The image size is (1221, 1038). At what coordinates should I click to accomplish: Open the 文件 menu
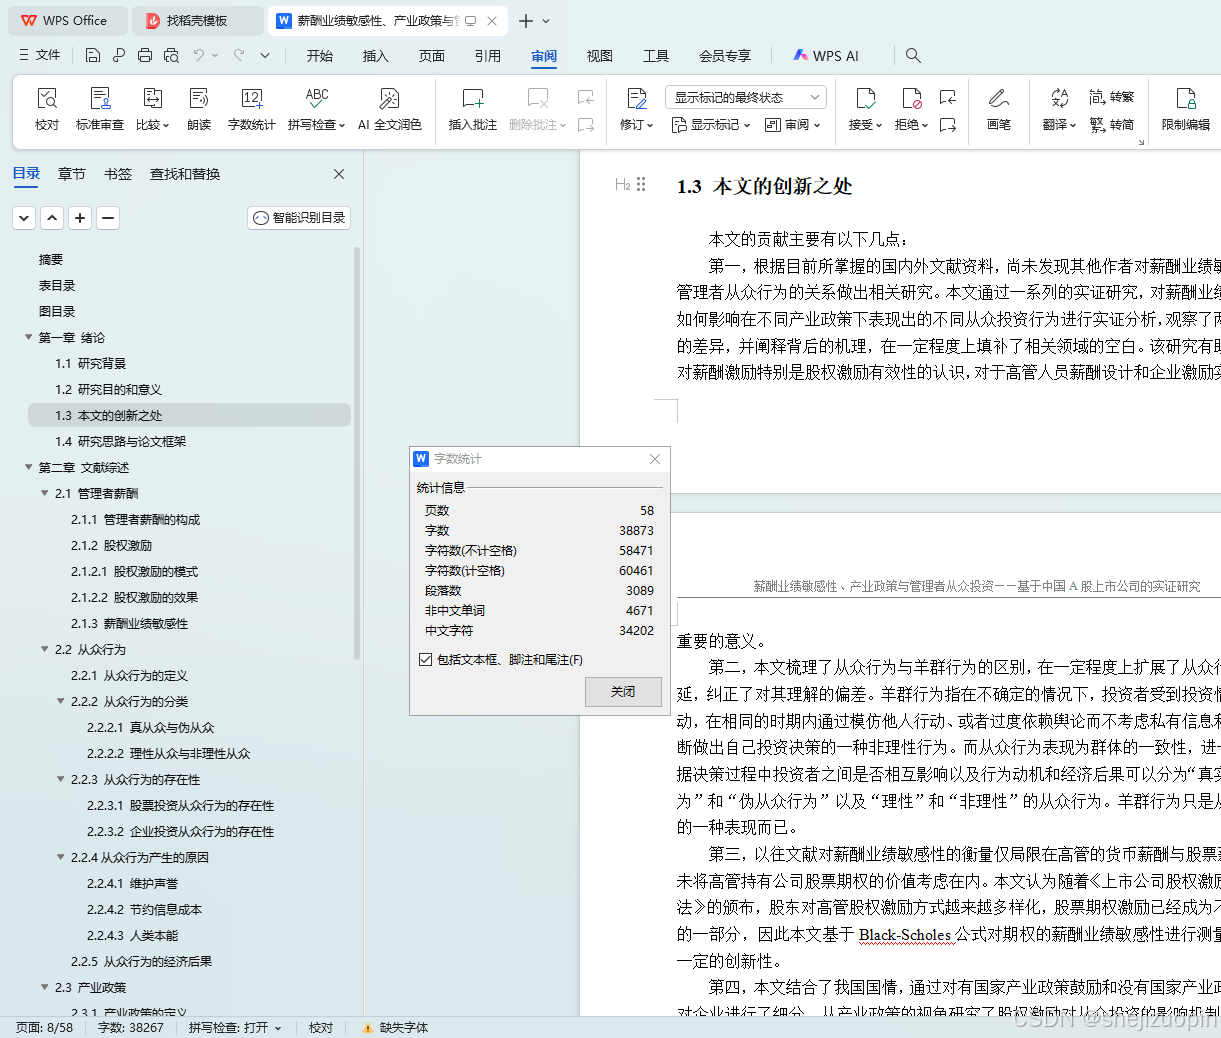click(x=39, y=55)
